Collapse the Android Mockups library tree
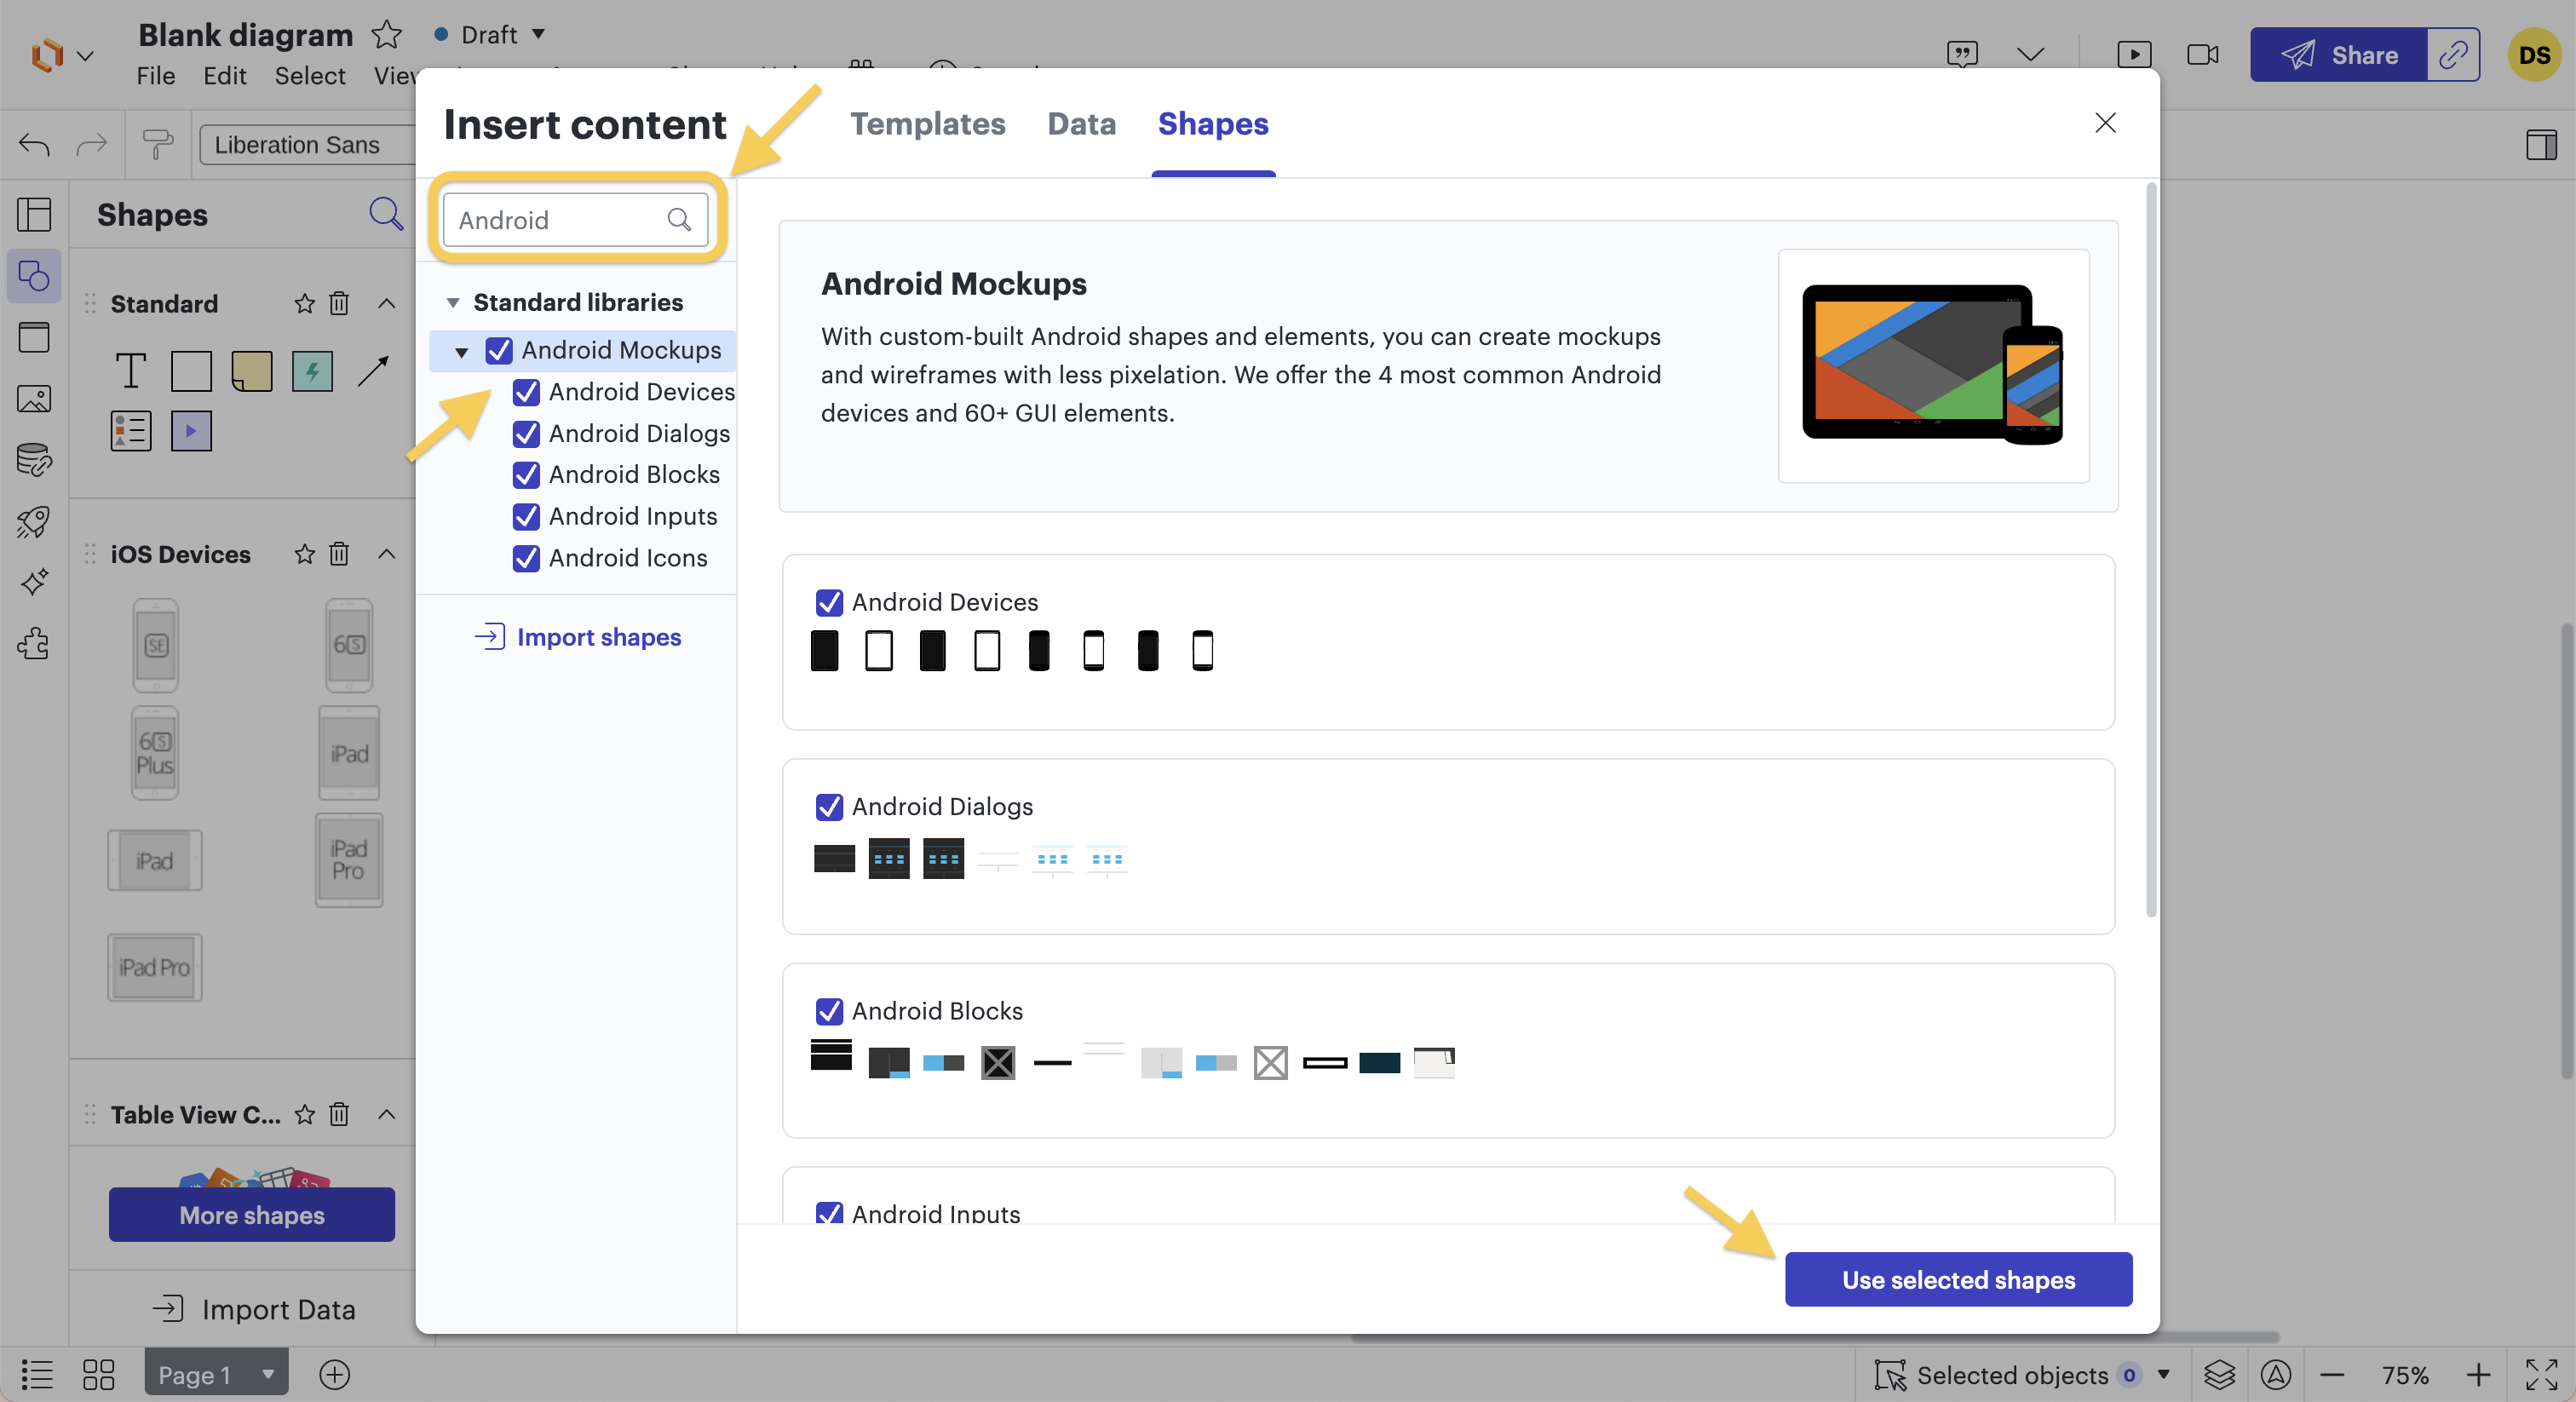Viewport: 2576px width, 1402px height. pyautogui.click(x=461, y=351)
